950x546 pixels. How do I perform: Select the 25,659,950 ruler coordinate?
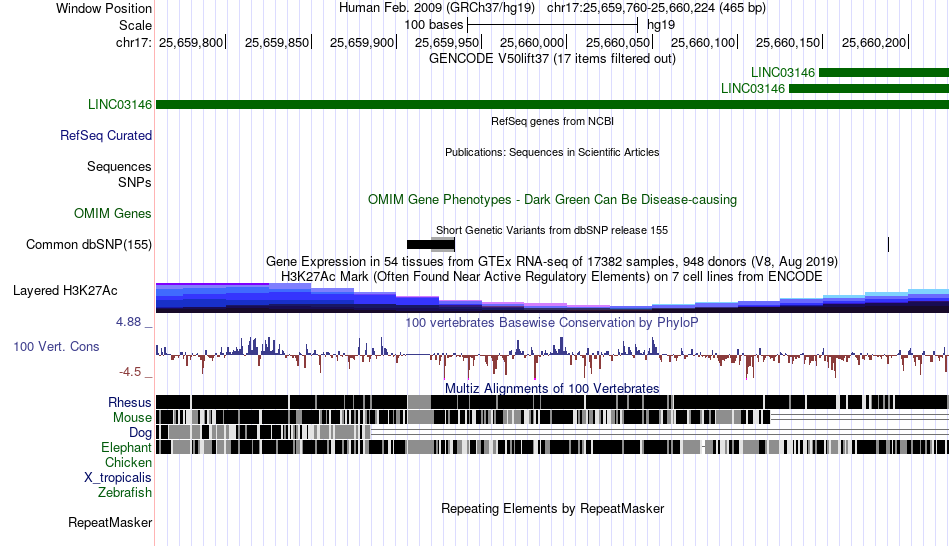tap(447, 42)
